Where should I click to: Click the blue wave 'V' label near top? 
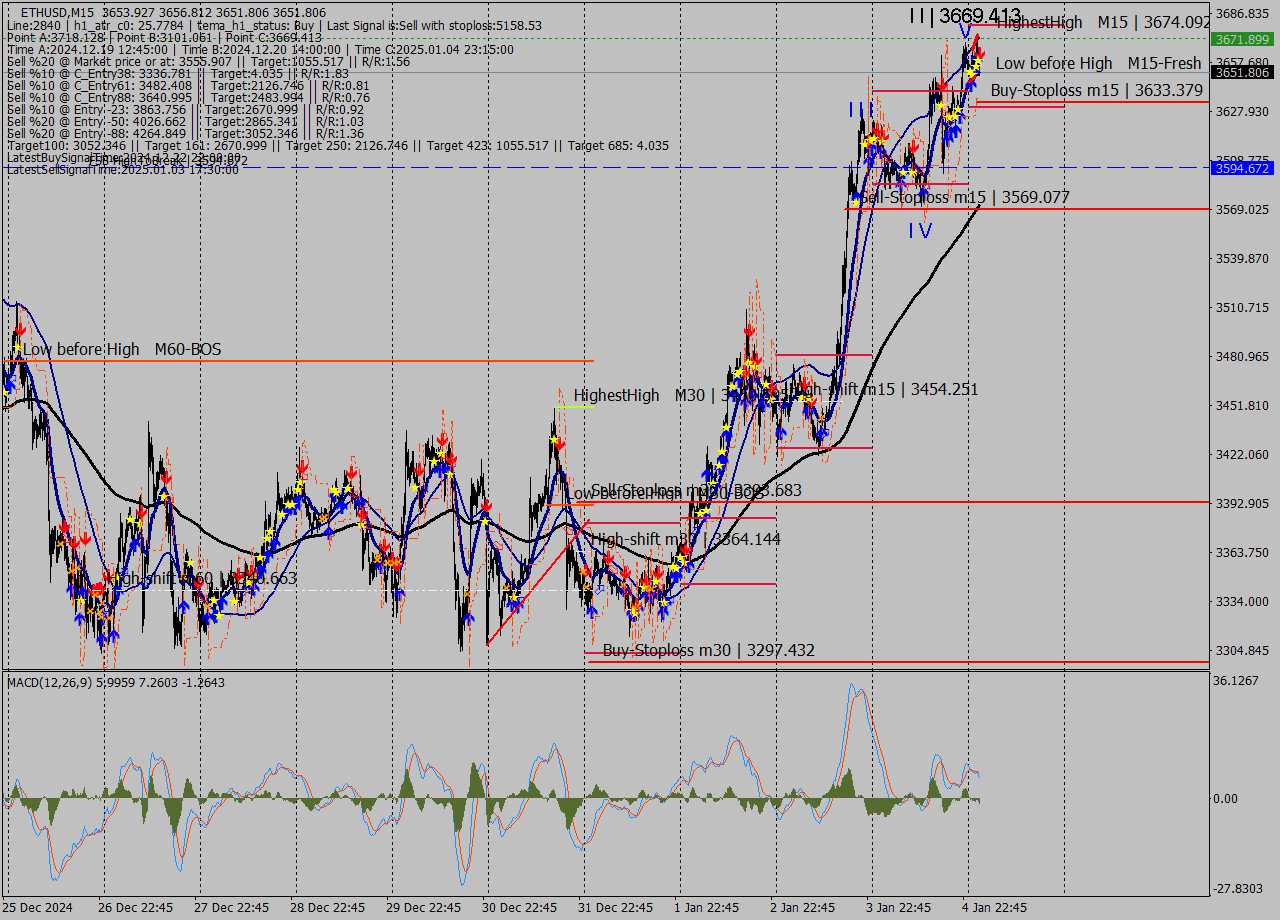coord(964,32)
